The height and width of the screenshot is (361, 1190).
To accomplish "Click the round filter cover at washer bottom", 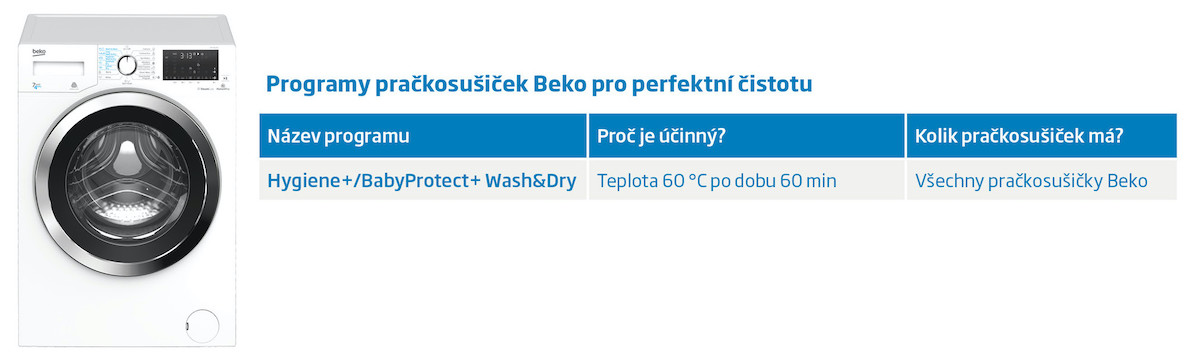I will click(x=203, y=325).
